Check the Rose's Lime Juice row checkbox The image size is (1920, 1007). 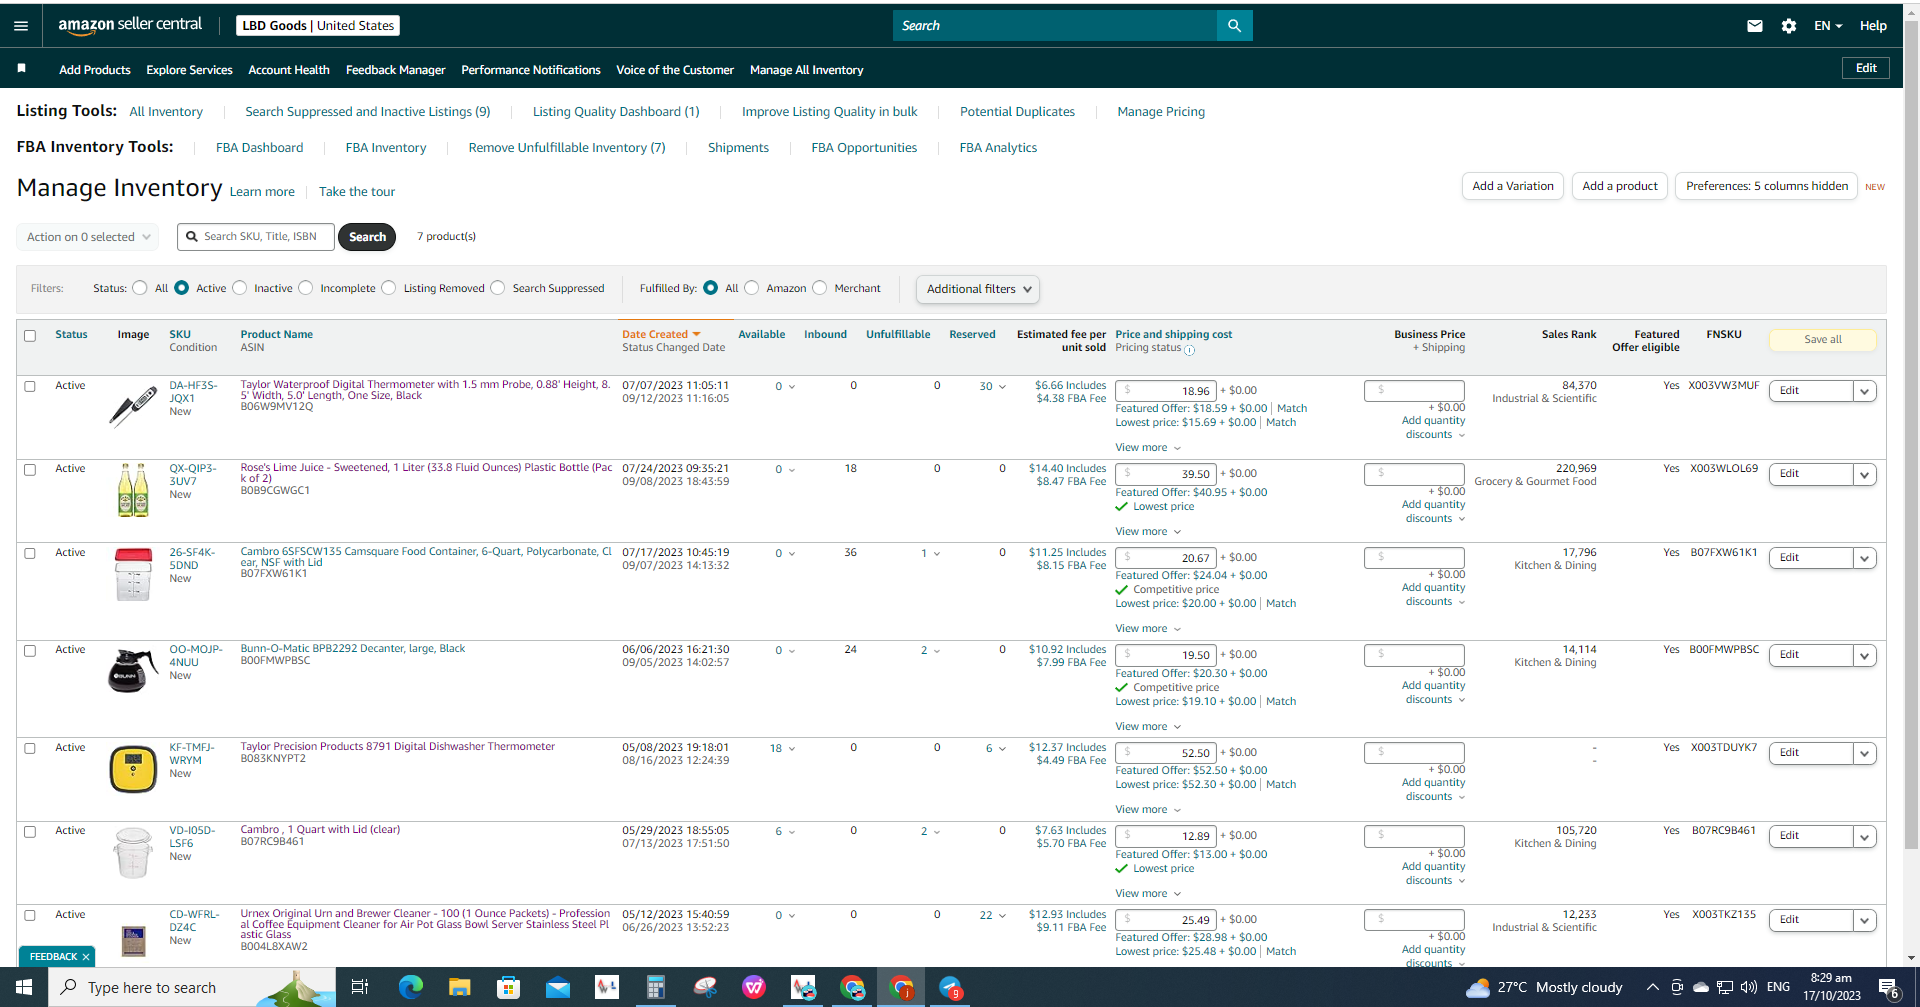click(30, 470)
